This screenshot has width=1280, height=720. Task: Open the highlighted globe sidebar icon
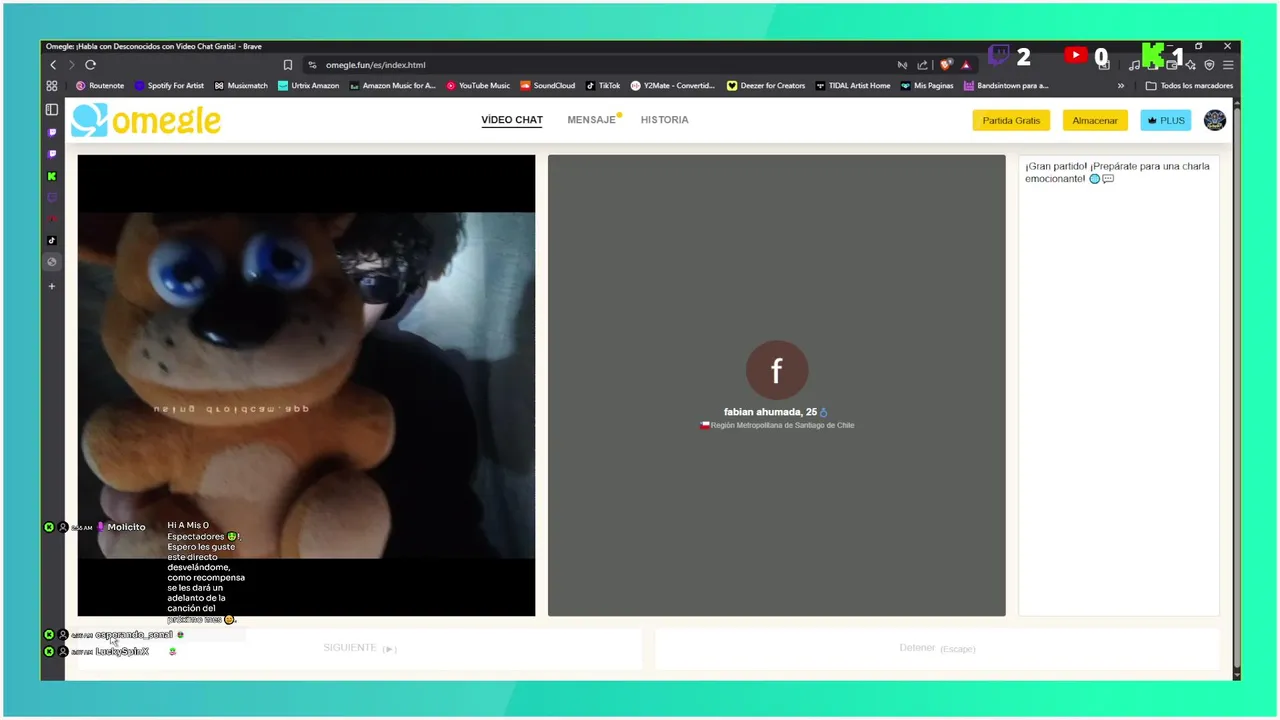(x=52, y=262)
